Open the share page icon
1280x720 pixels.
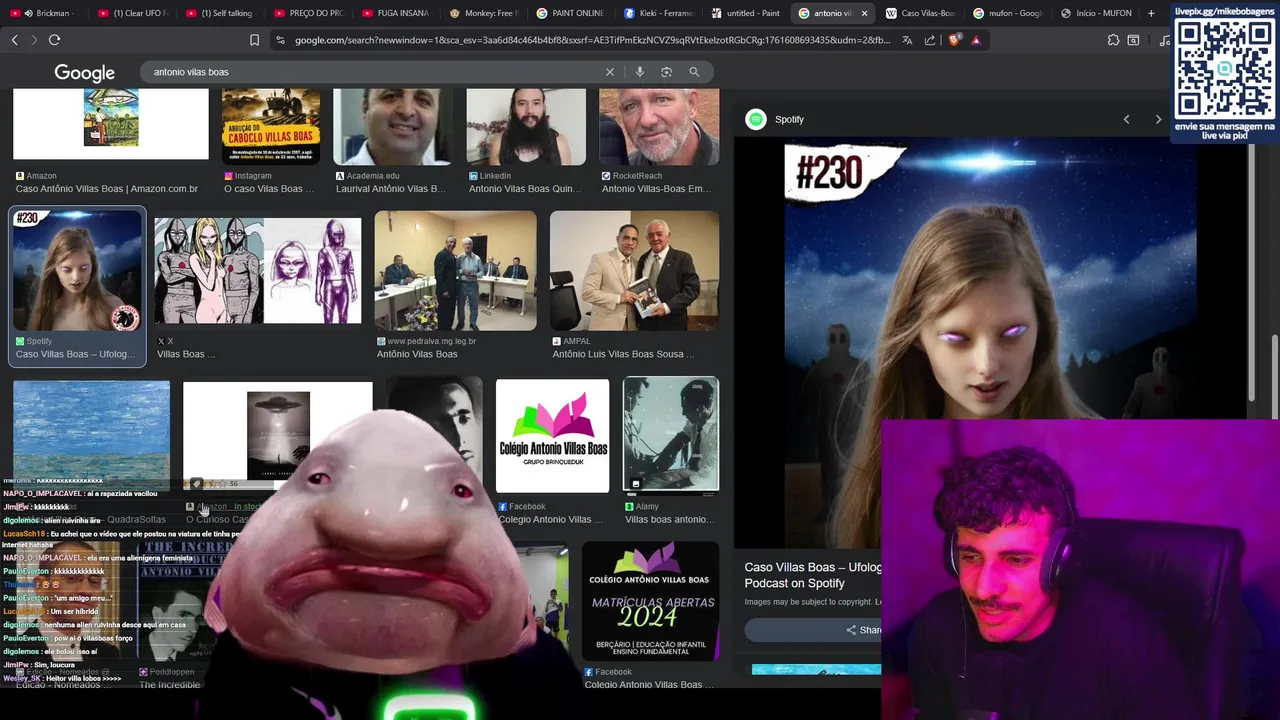pyautogui.click(x=930, y=40)
